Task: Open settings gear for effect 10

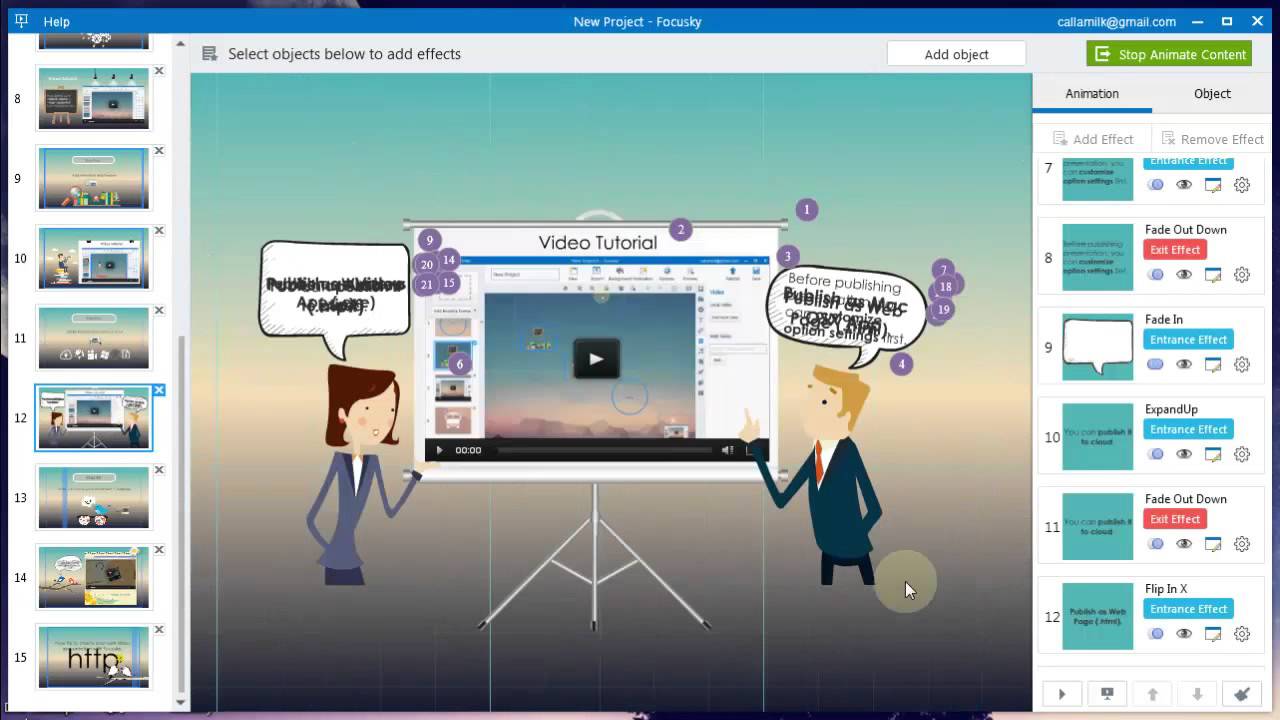Action: tap(1242, 454)
